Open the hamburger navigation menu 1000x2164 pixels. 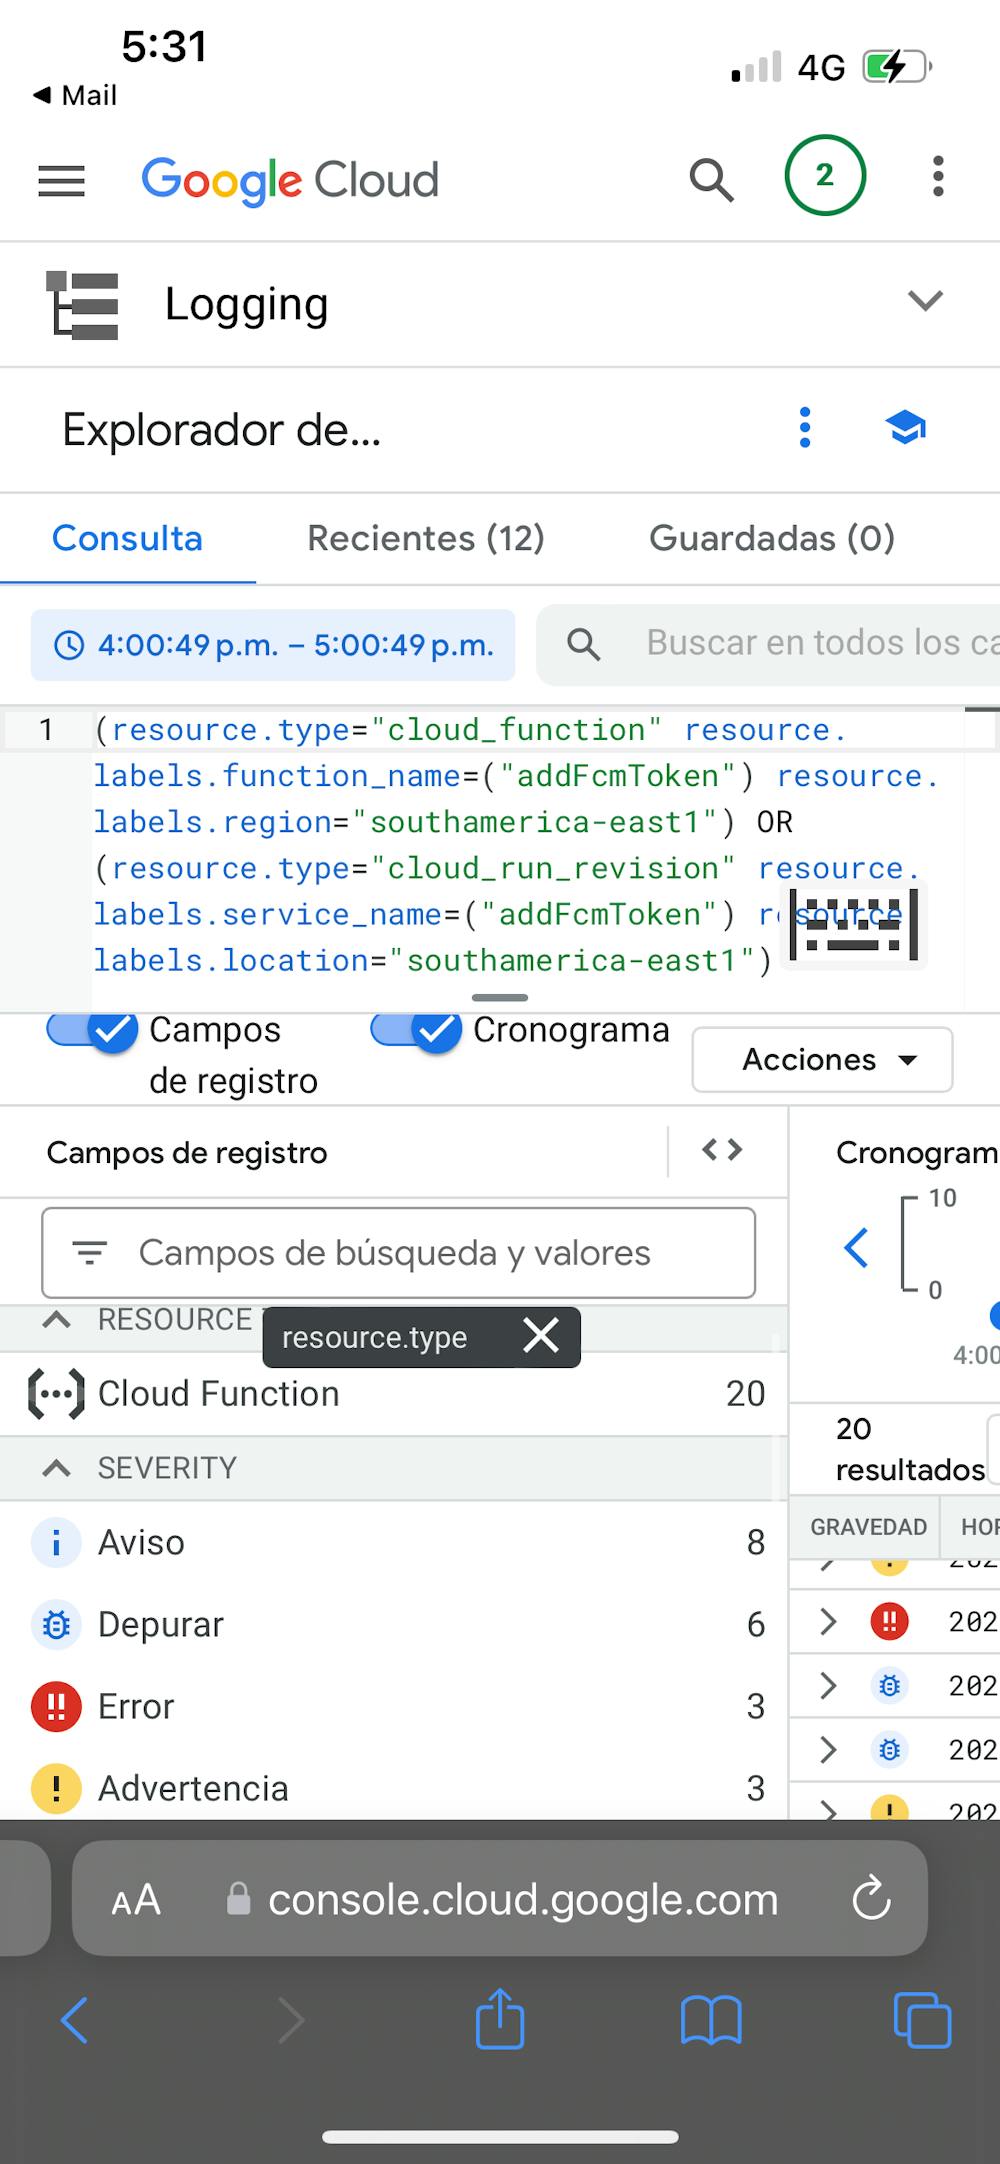click(61, 181)
